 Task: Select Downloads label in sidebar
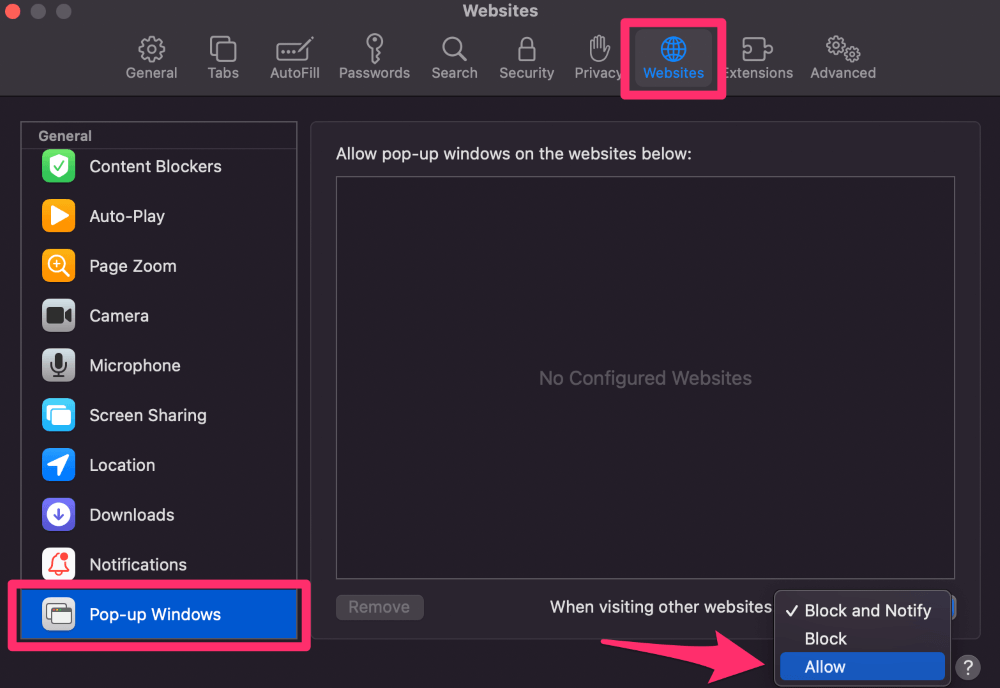[131, 515]
